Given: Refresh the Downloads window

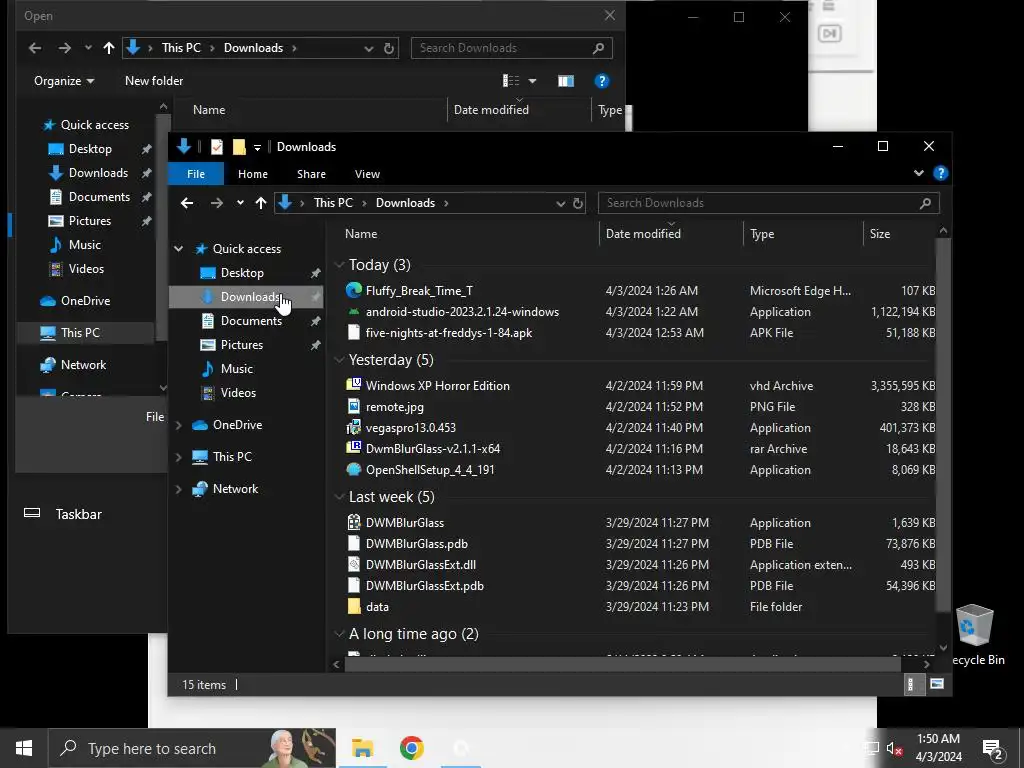Looking at the screenshot, I should click(x=578, y=204).
